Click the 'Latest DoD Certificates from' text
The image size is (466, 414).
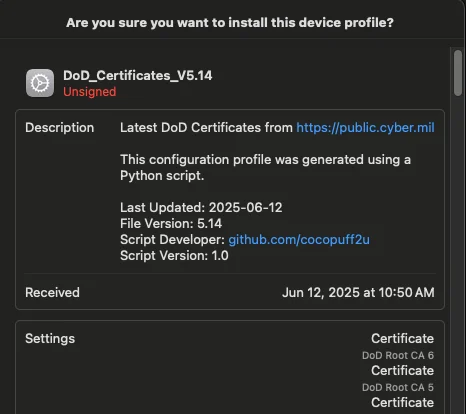206,128
